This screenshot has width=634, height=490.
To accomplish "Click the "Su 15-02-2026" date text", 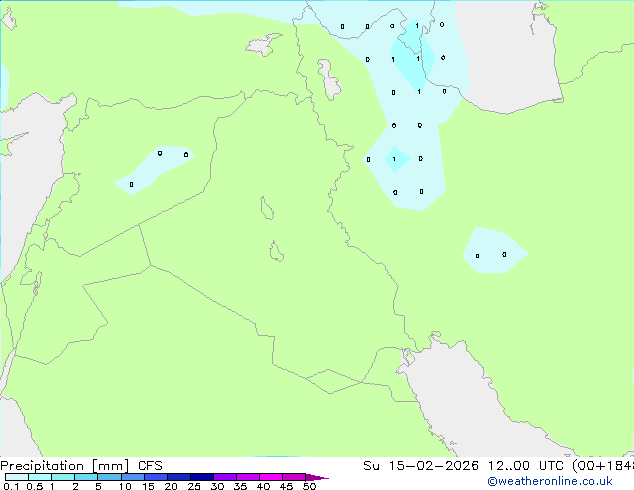I will click(421, 466).
